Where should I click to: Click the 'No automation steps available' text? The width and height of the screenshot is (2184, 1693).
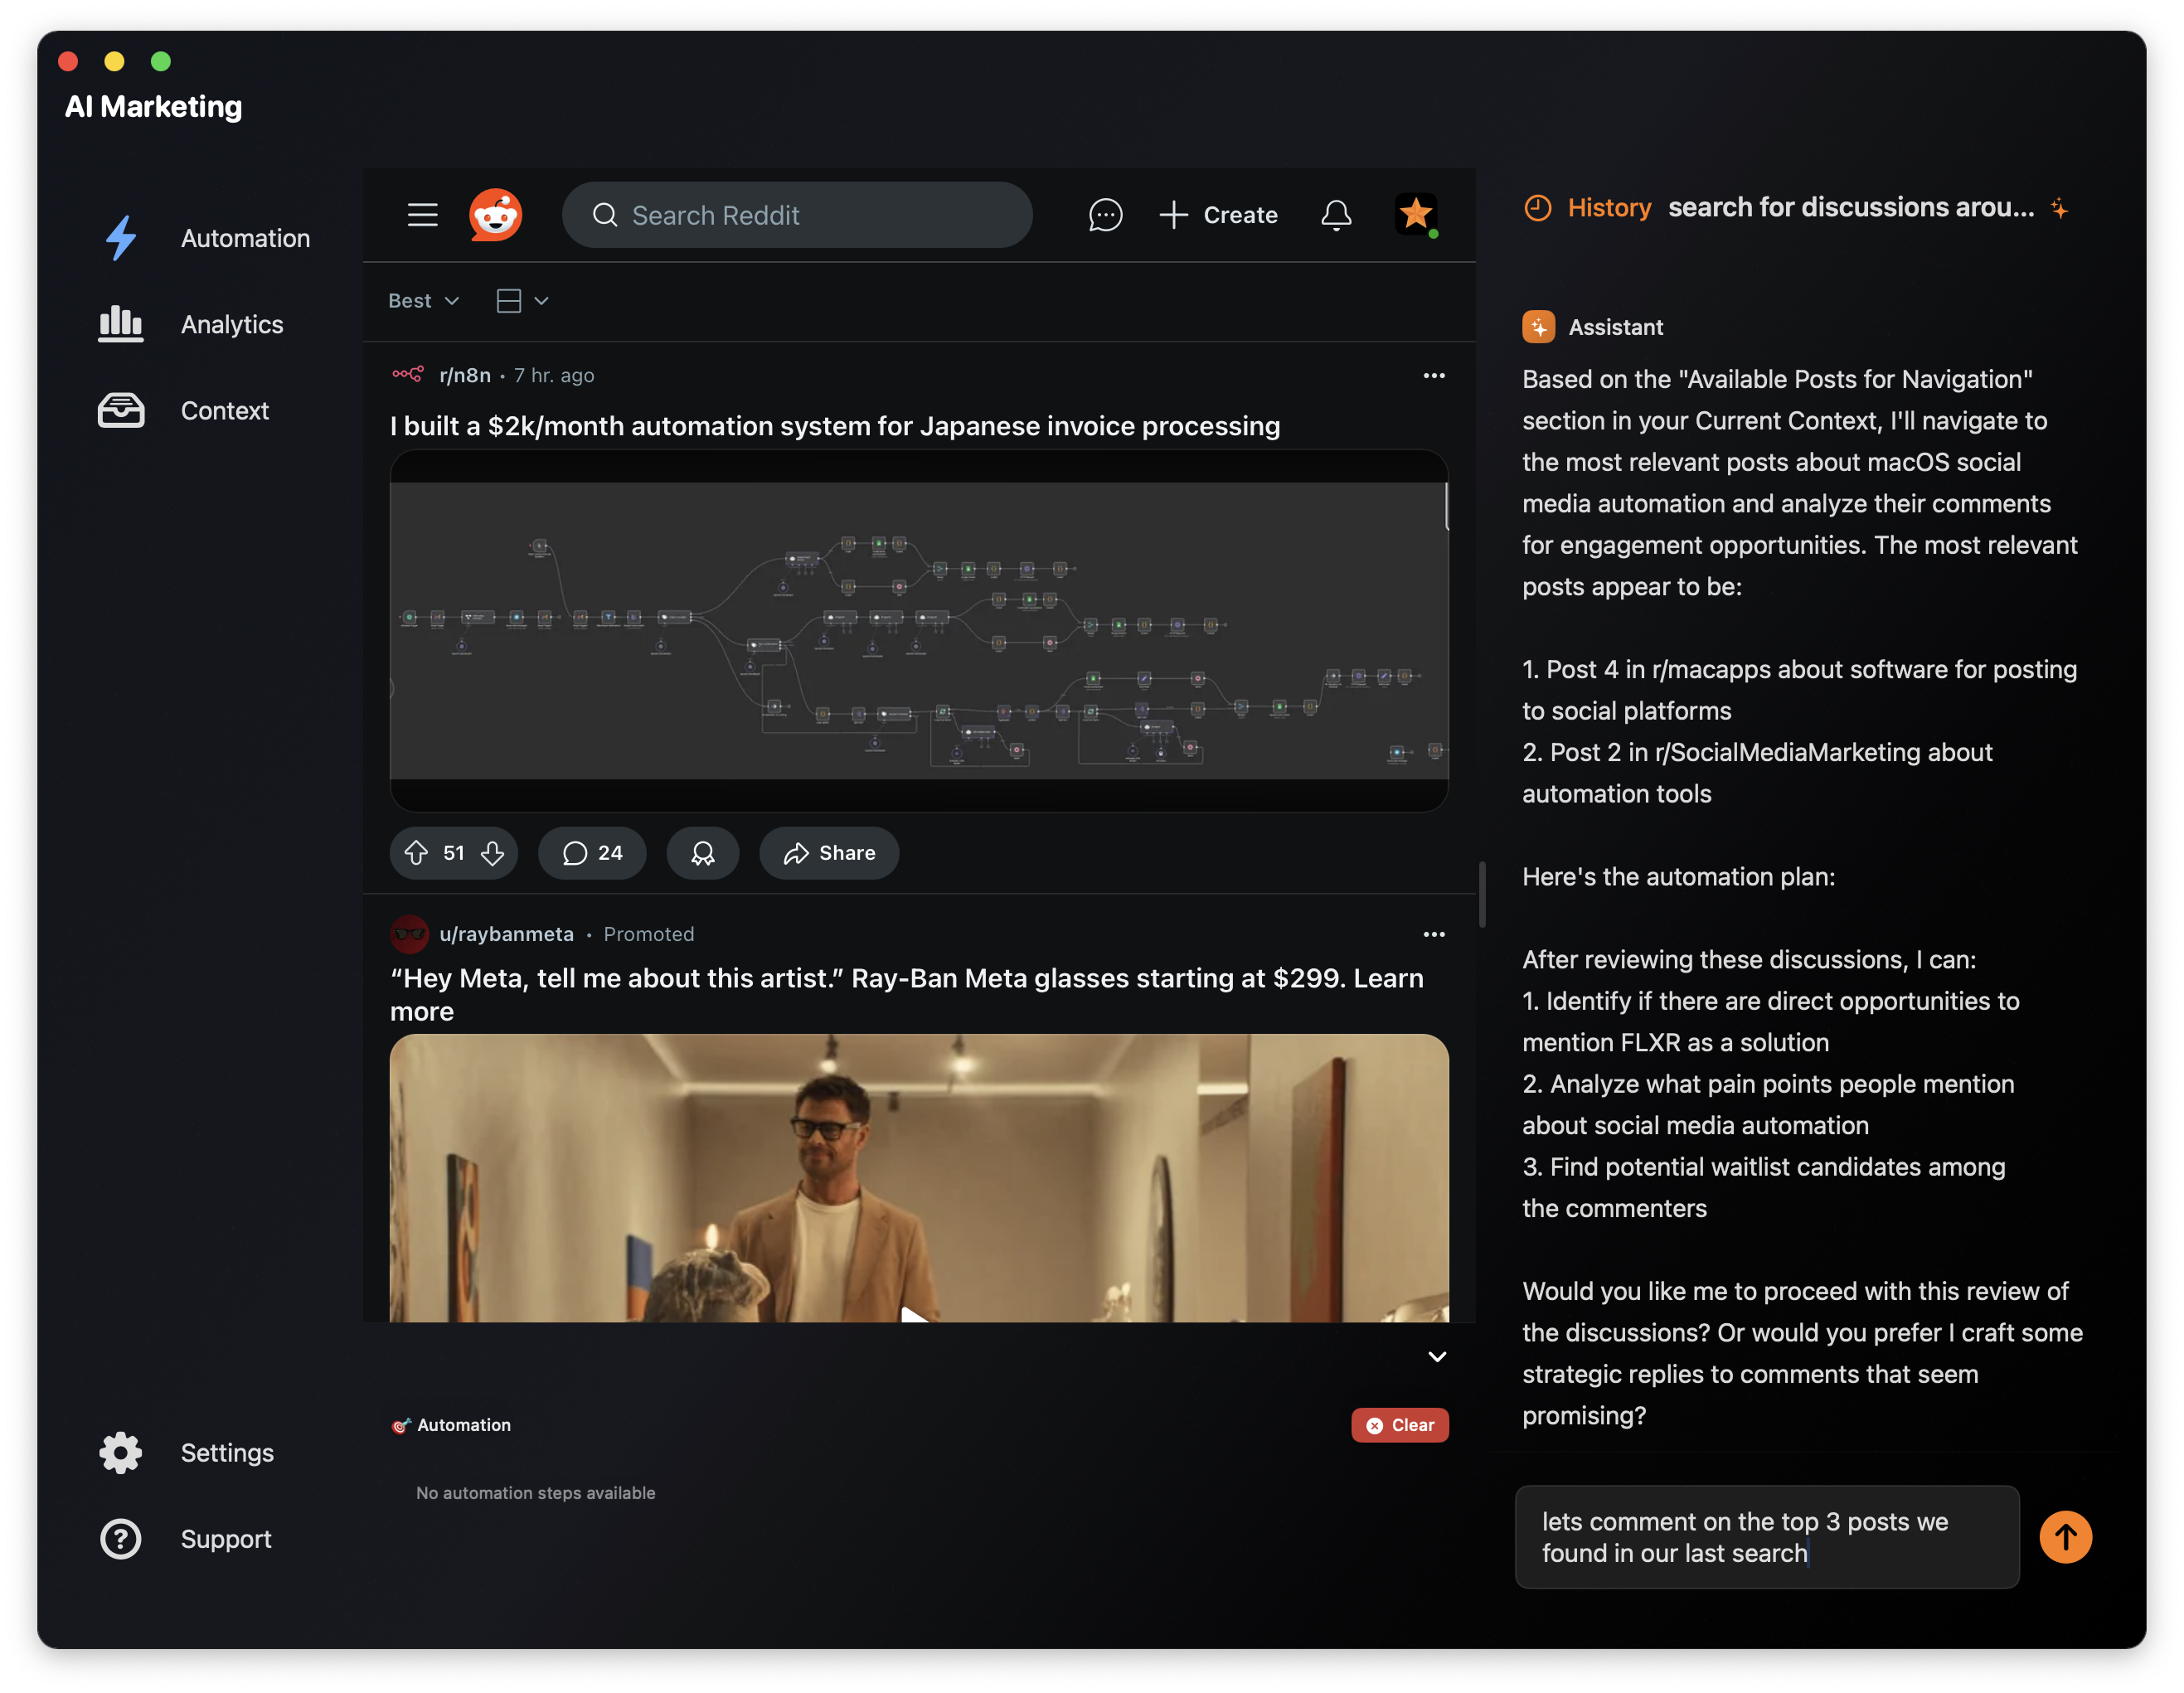536,1492
